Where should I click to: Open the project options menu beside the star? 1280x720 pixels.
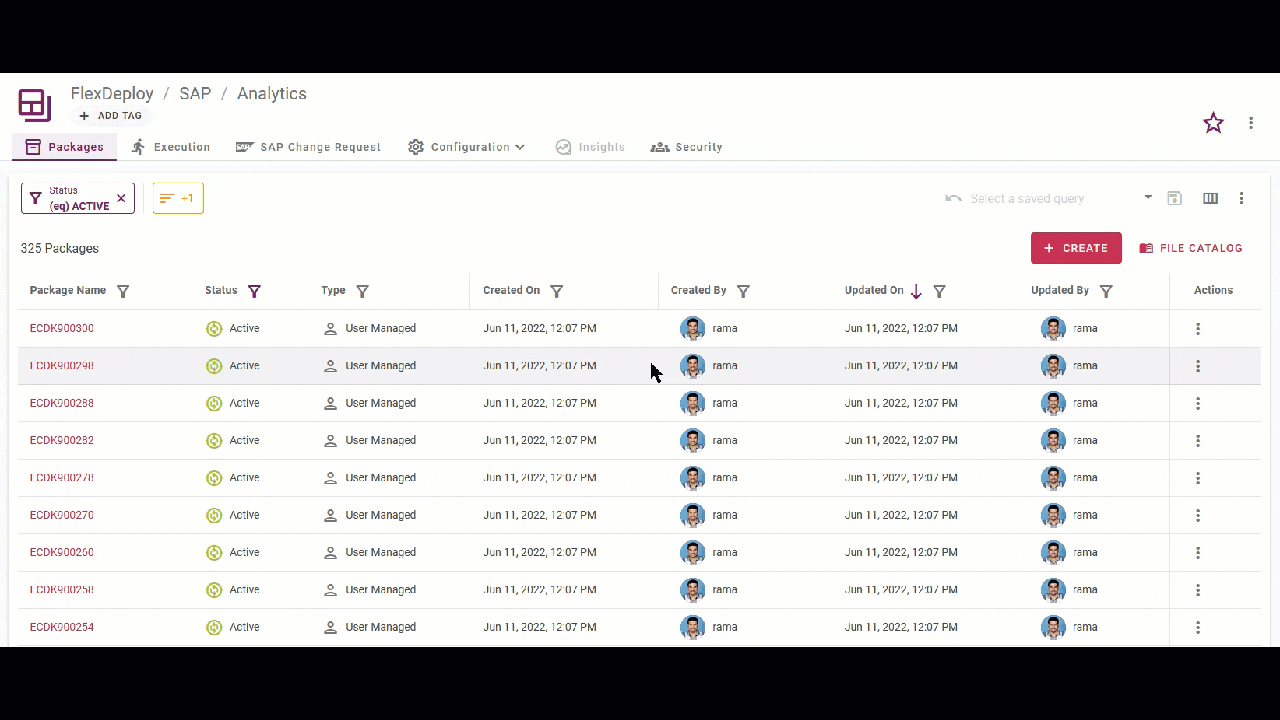point(1251,123)
